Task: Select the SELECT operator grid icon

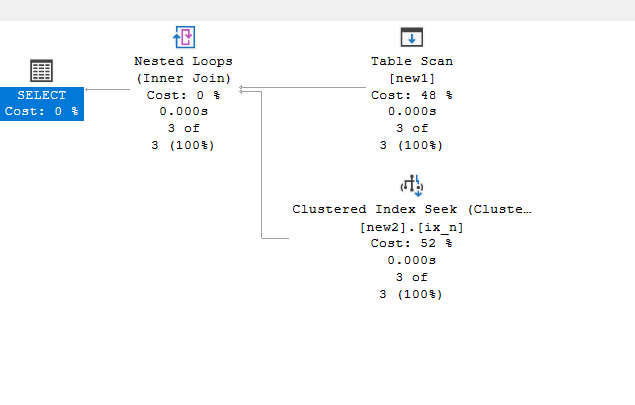Action: click(x=41, y=70)
